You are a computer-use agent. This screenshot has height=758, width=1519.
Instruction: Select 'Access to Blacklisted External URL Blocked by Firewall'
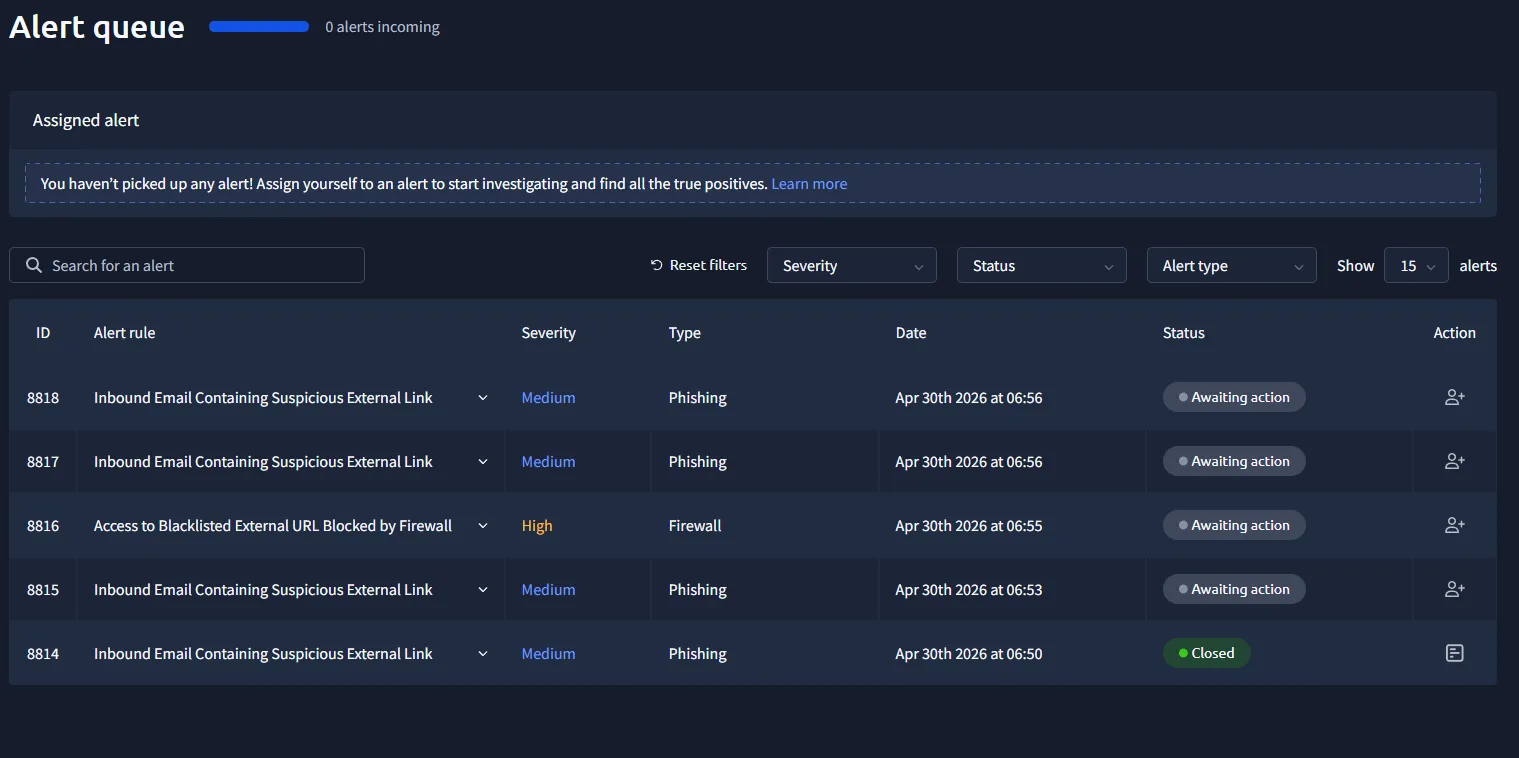(x=273, y=526)
